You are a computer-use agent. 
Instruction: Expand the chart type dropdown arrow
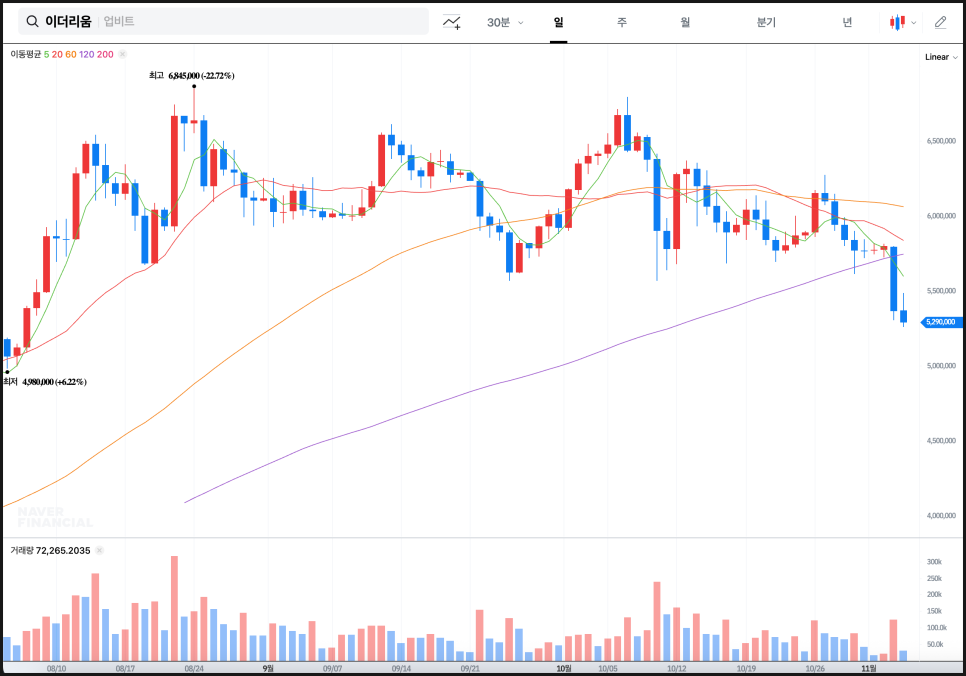click(x=913, y=22)
